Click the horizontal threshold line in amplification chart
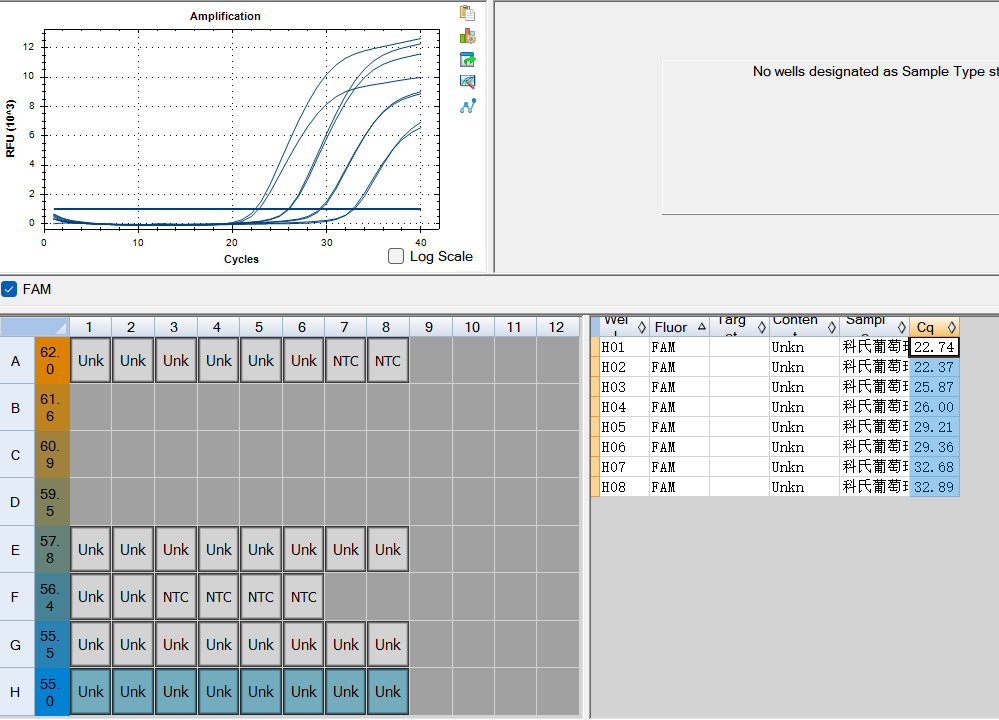This screenshot has height=720, width=999. (237, 208)
